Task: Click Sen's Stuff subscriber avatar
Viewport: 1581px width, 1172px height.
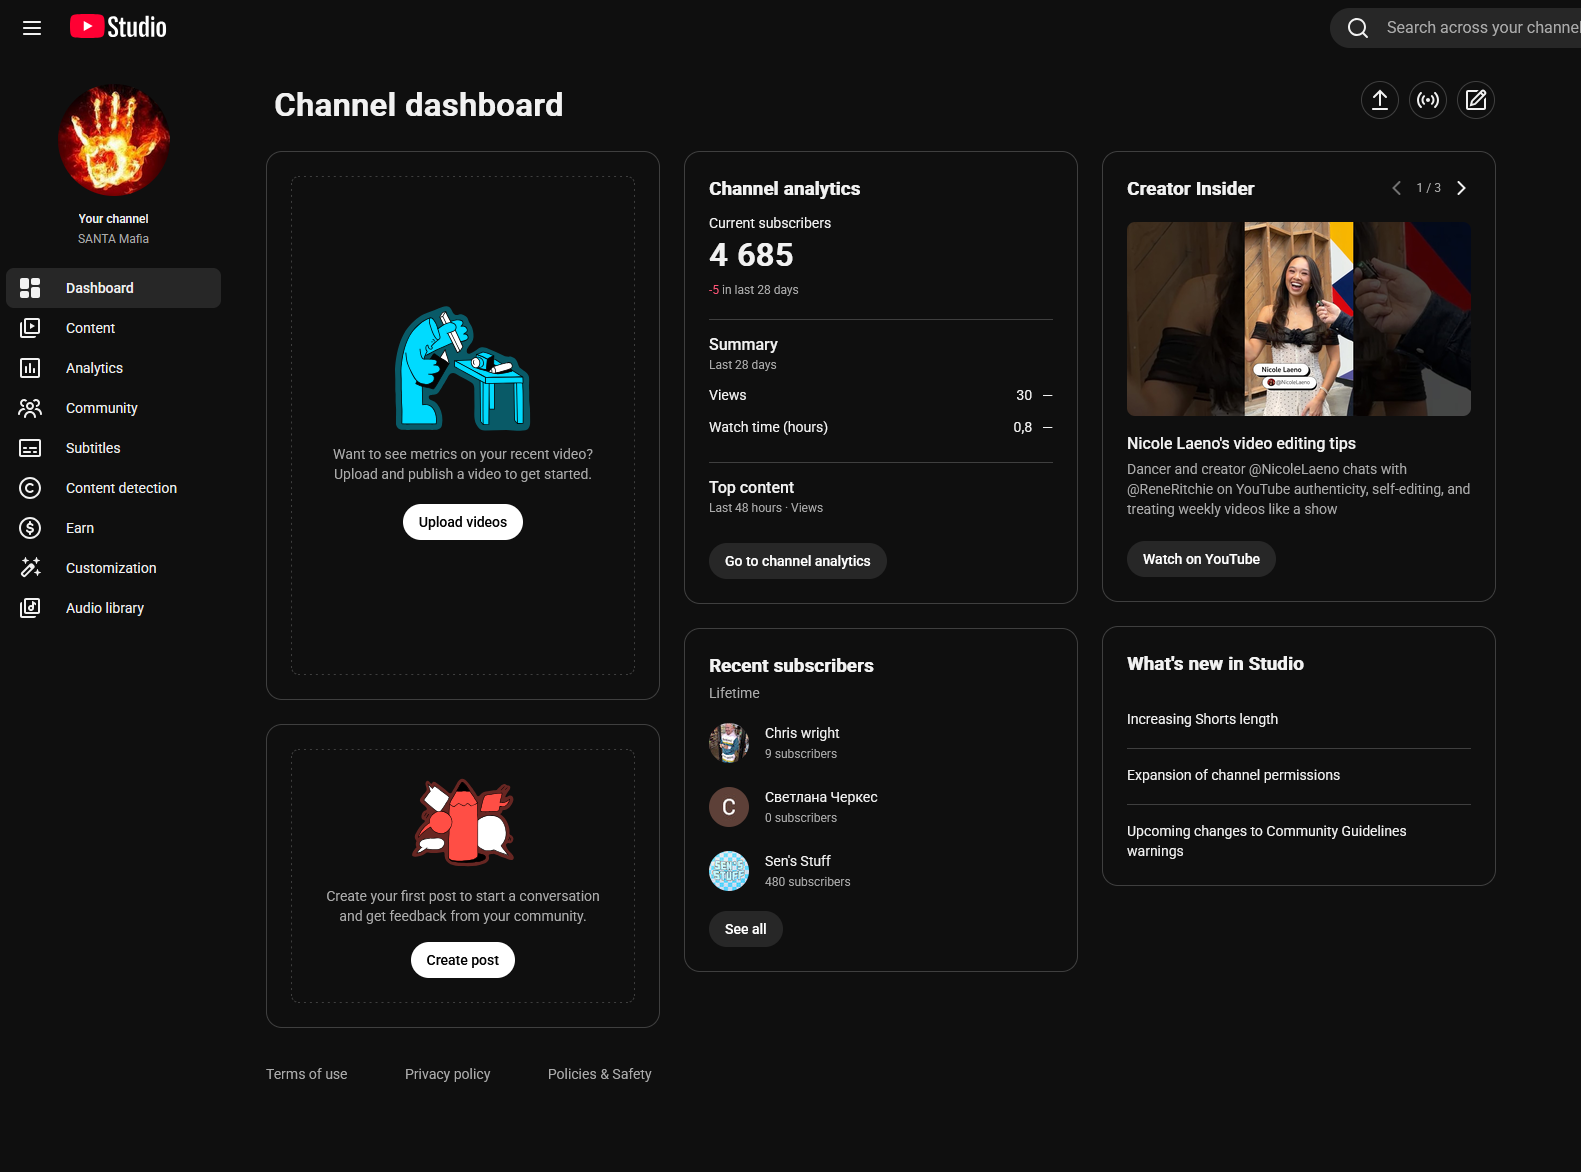Action: coord(729,871)
